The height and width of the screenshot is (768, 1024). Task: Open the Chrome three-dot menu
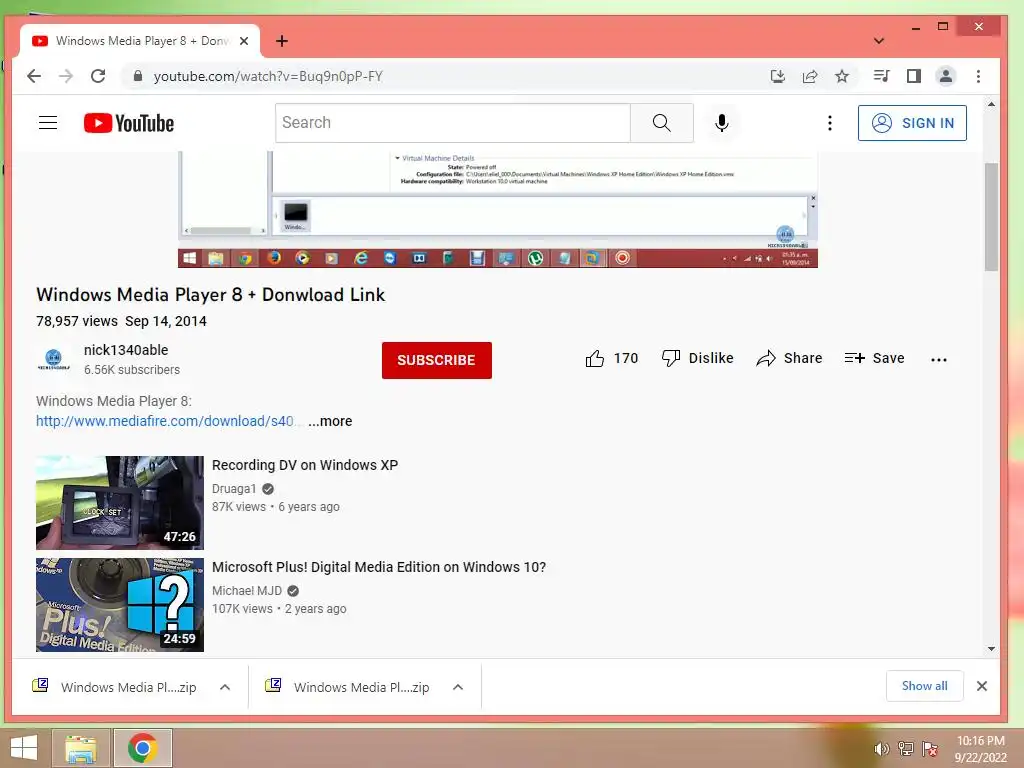(x=978, y=76)
